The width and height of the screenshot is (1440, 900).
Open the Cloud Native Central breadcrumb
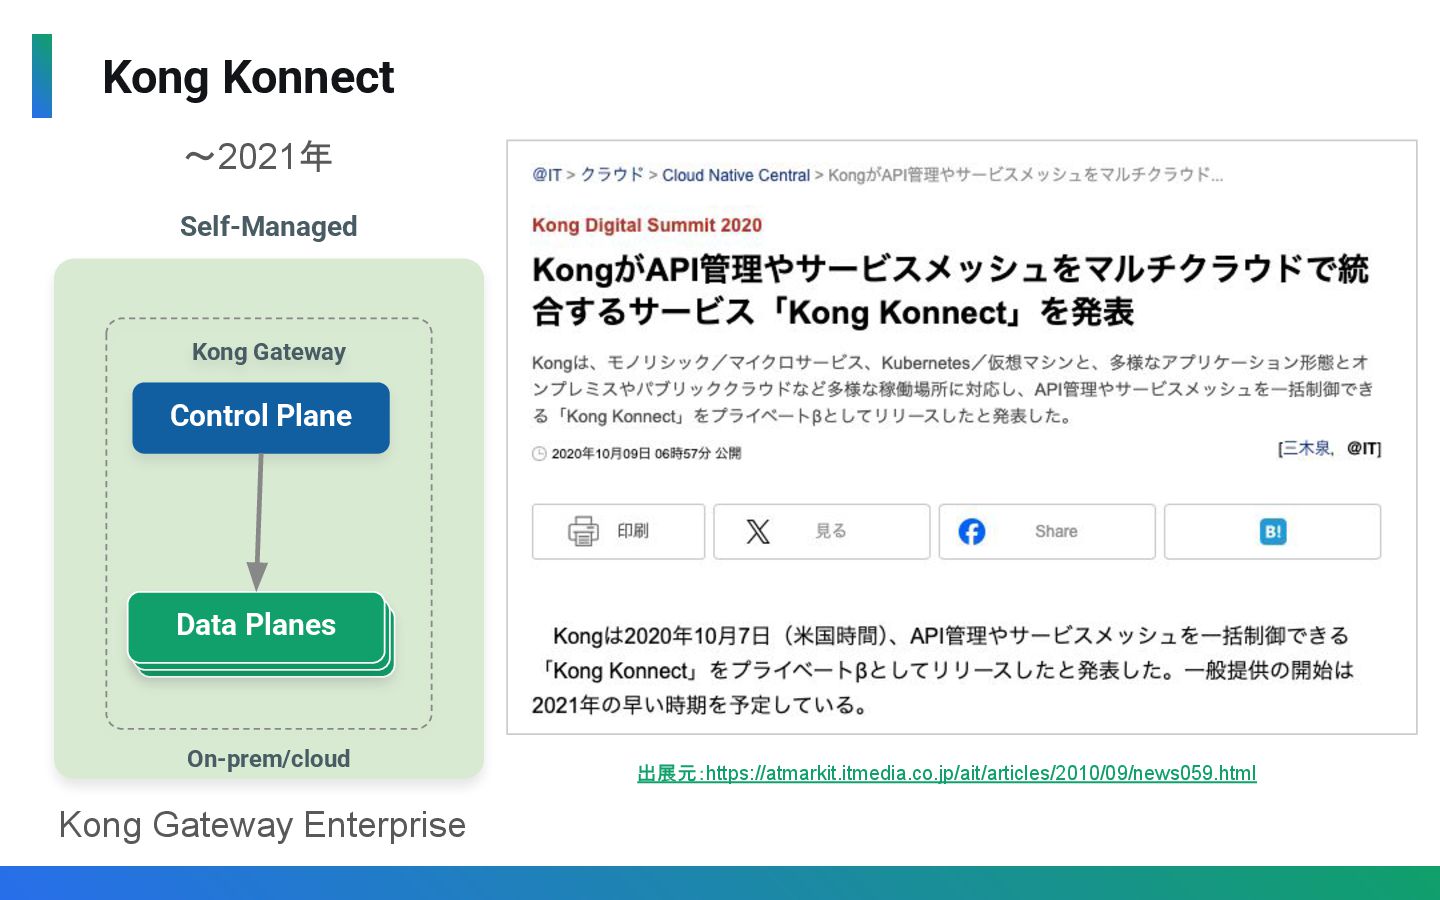click(x=735, y=175)
